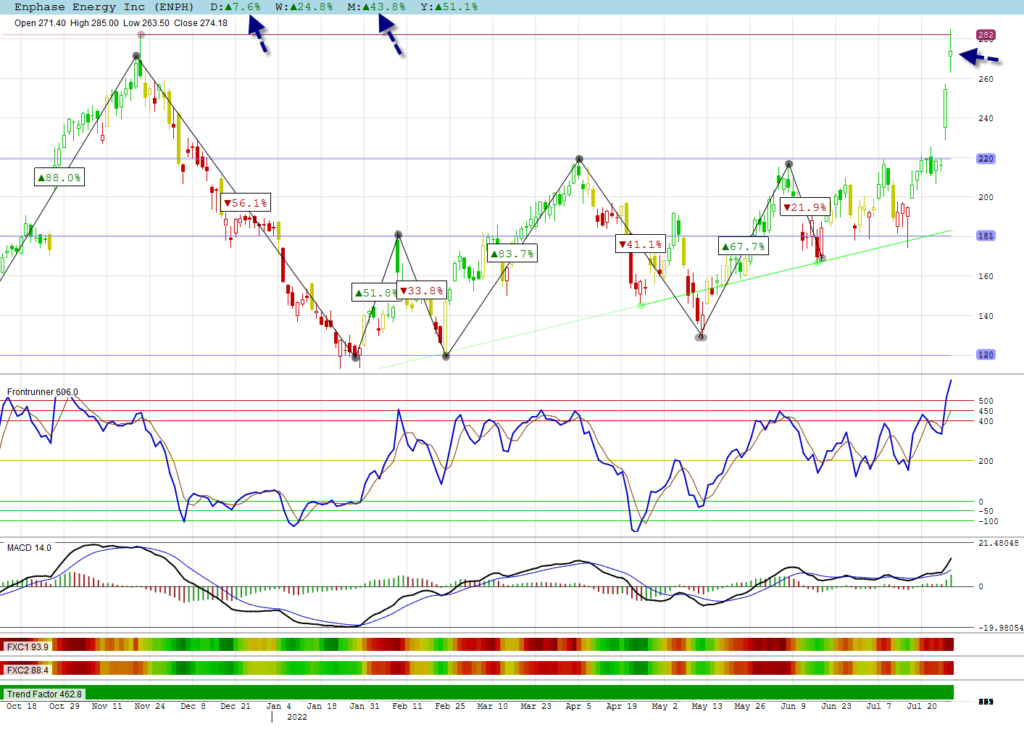1024x735 pixels.
Task: Click the Apr 5 date label
Action: [x=579, y=706]
